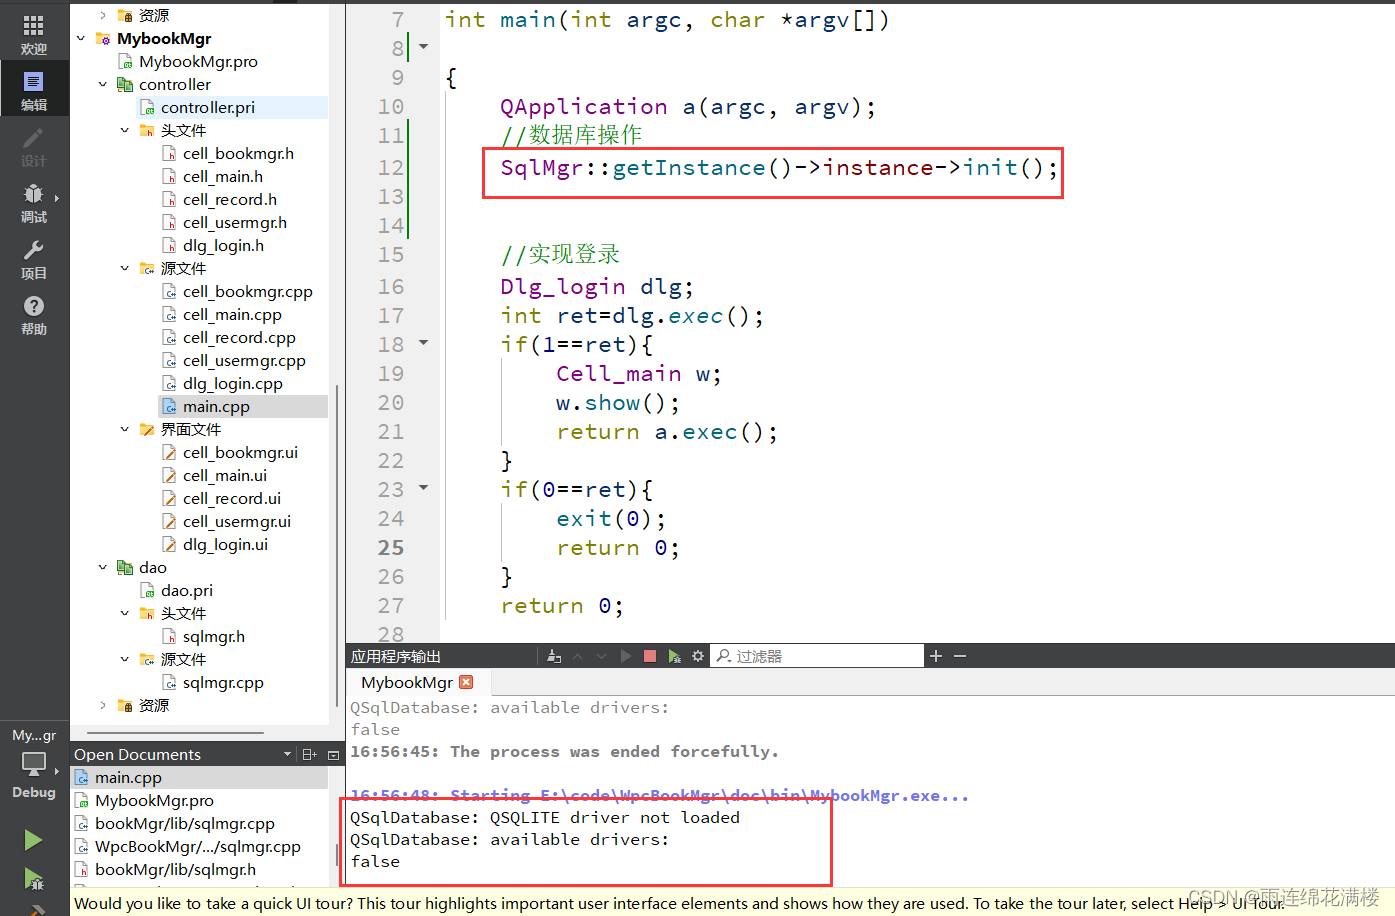Open cell_main.ui form file

click(x=224, y=475)
